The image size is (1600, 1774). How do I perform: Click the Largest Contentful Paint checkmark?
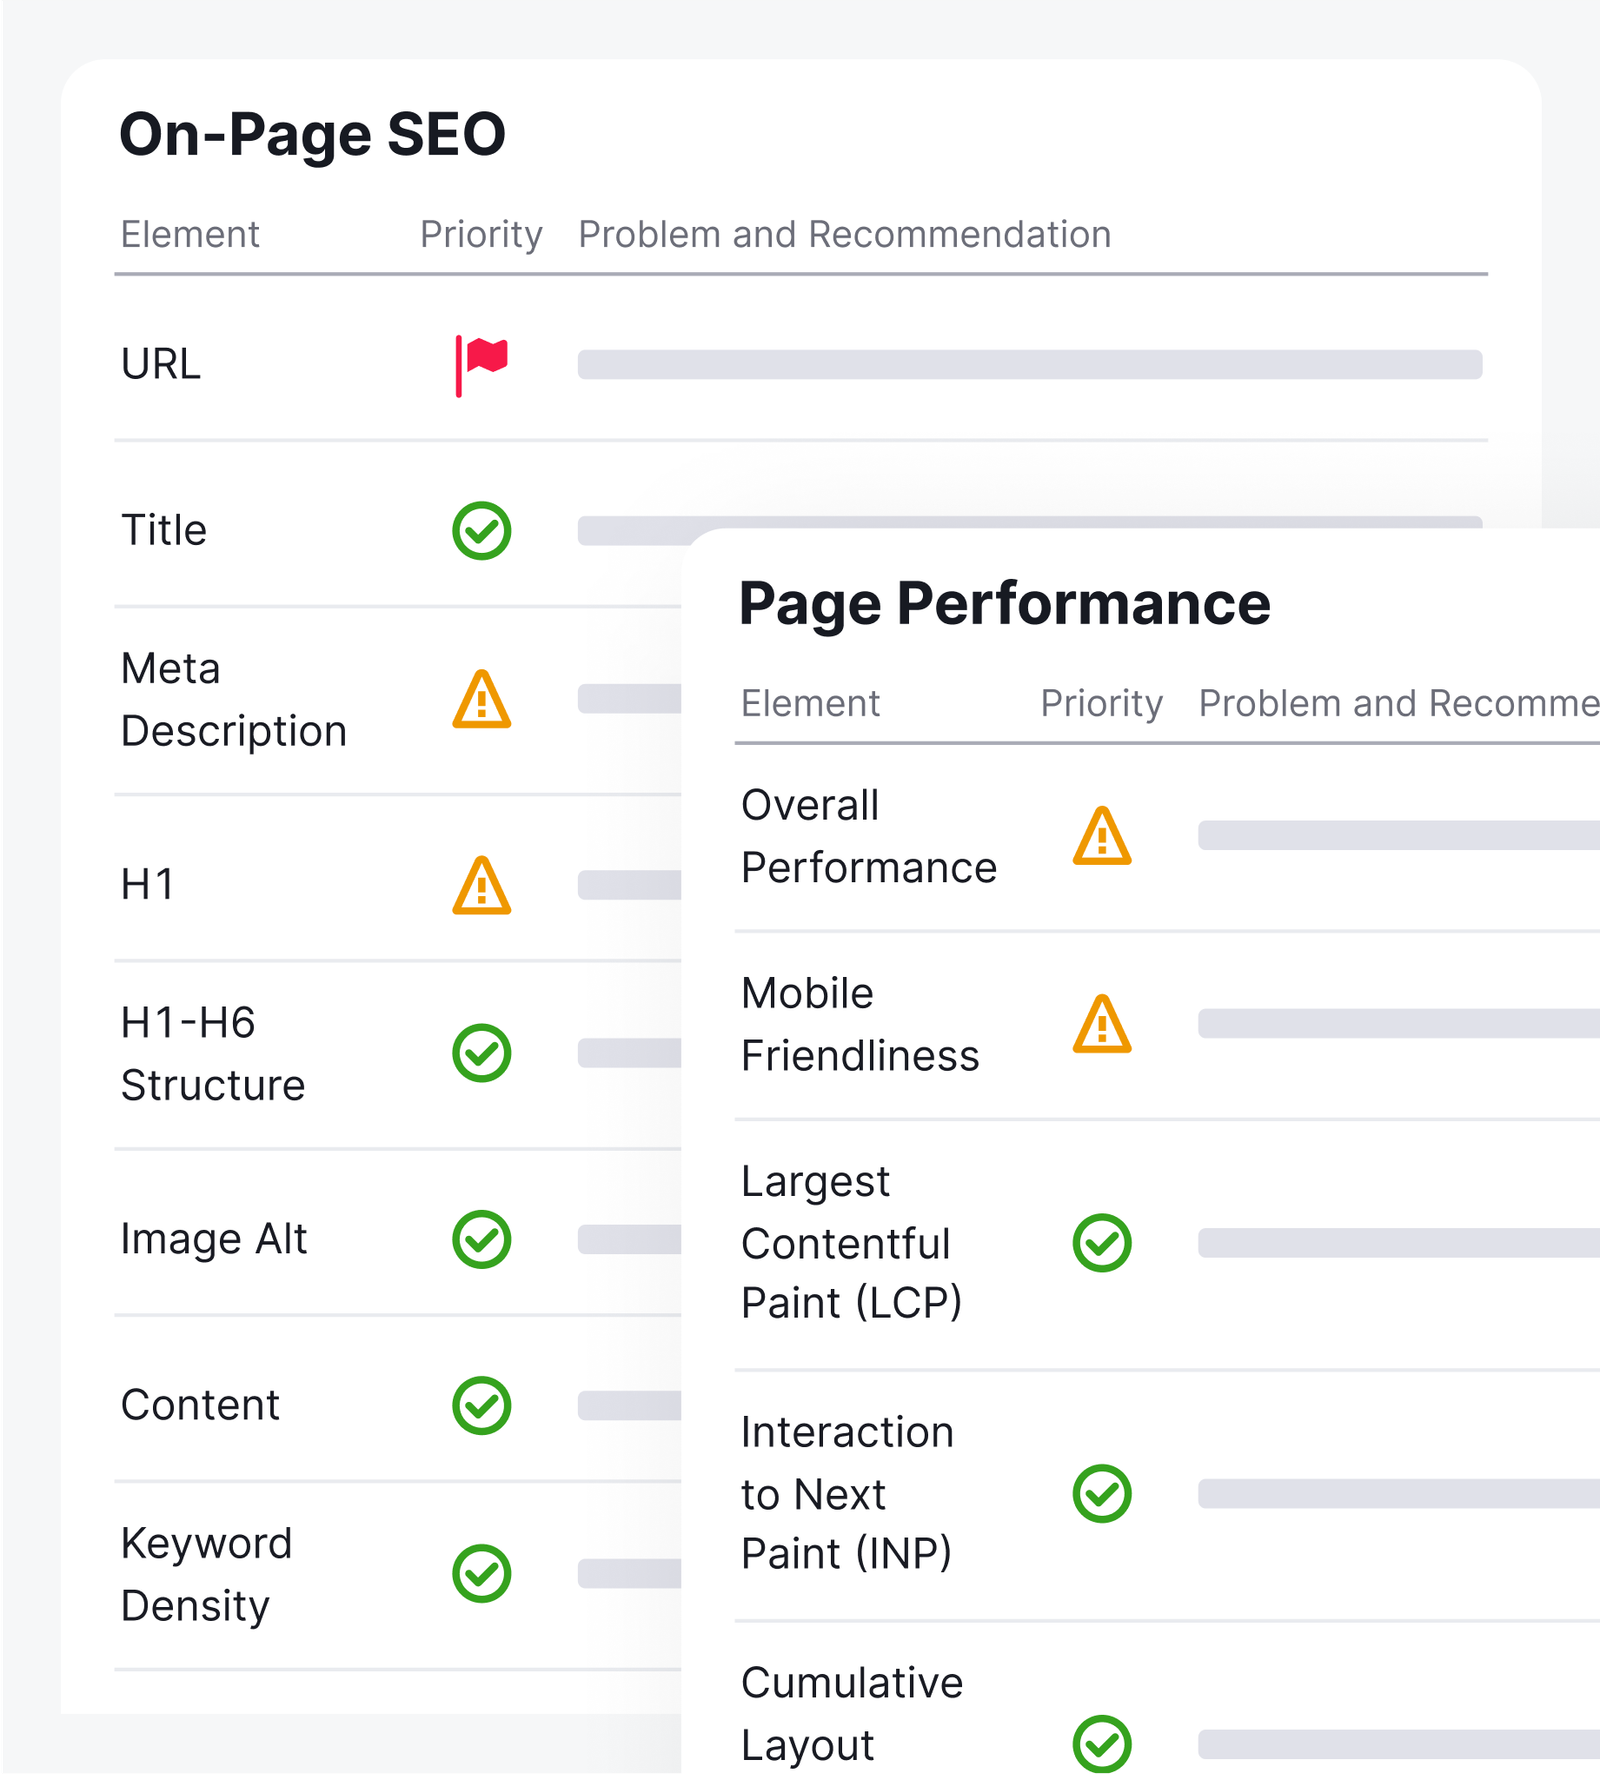tap(1102, 1243)
